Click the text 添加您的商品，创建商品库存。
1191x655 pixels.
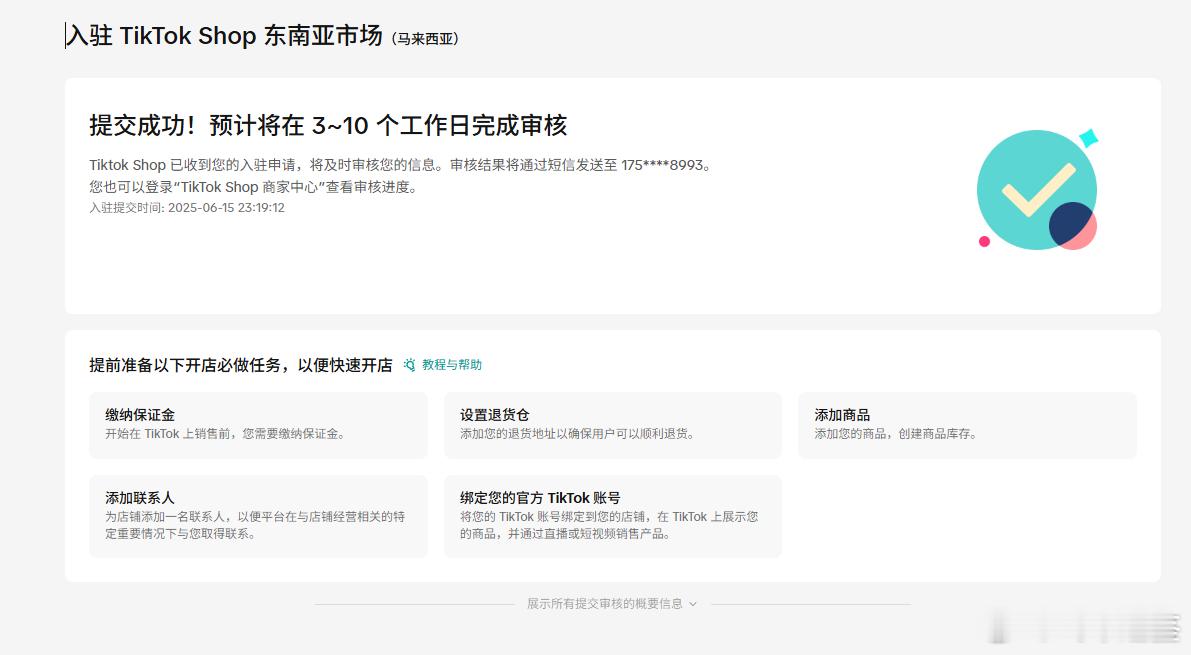(x=896, y=434)
